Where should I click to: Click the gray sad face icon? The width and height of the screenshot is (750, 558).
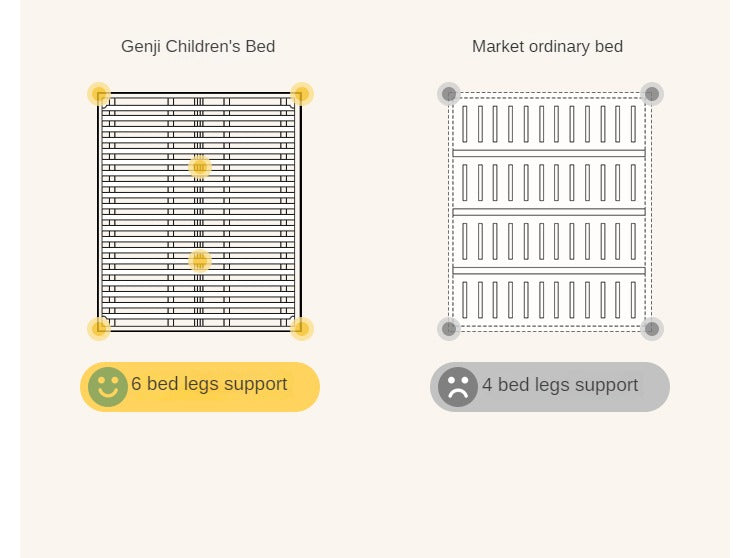(458, 387)
